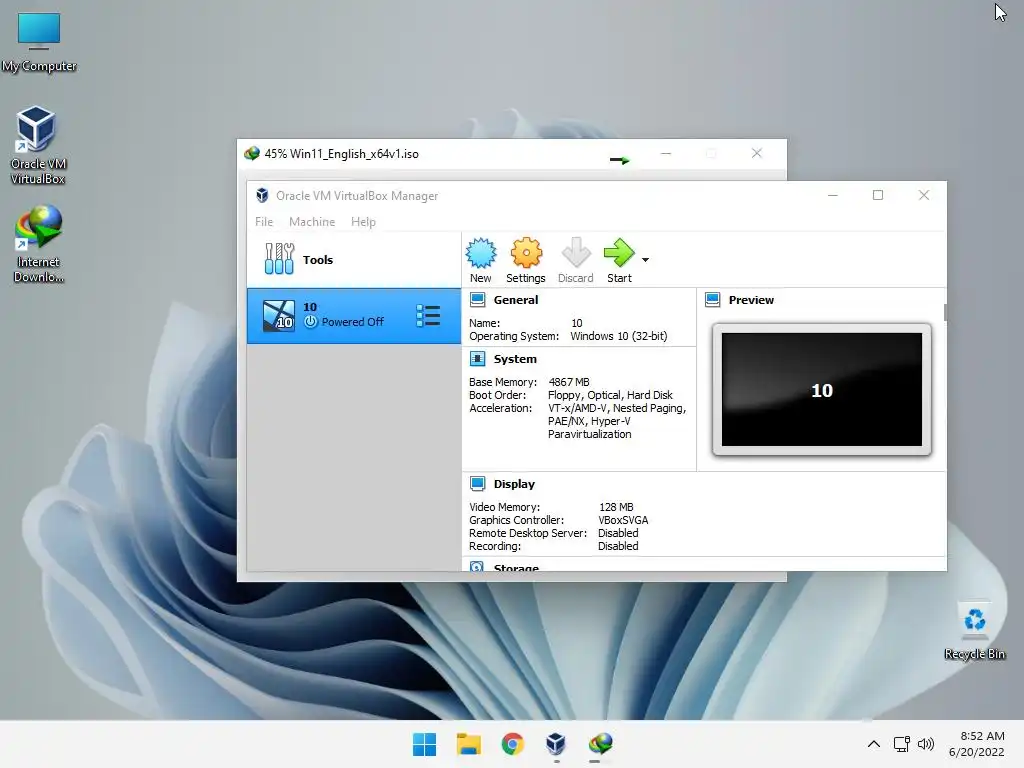Open File Explorer from the taskbar

(x=468, y=744)
